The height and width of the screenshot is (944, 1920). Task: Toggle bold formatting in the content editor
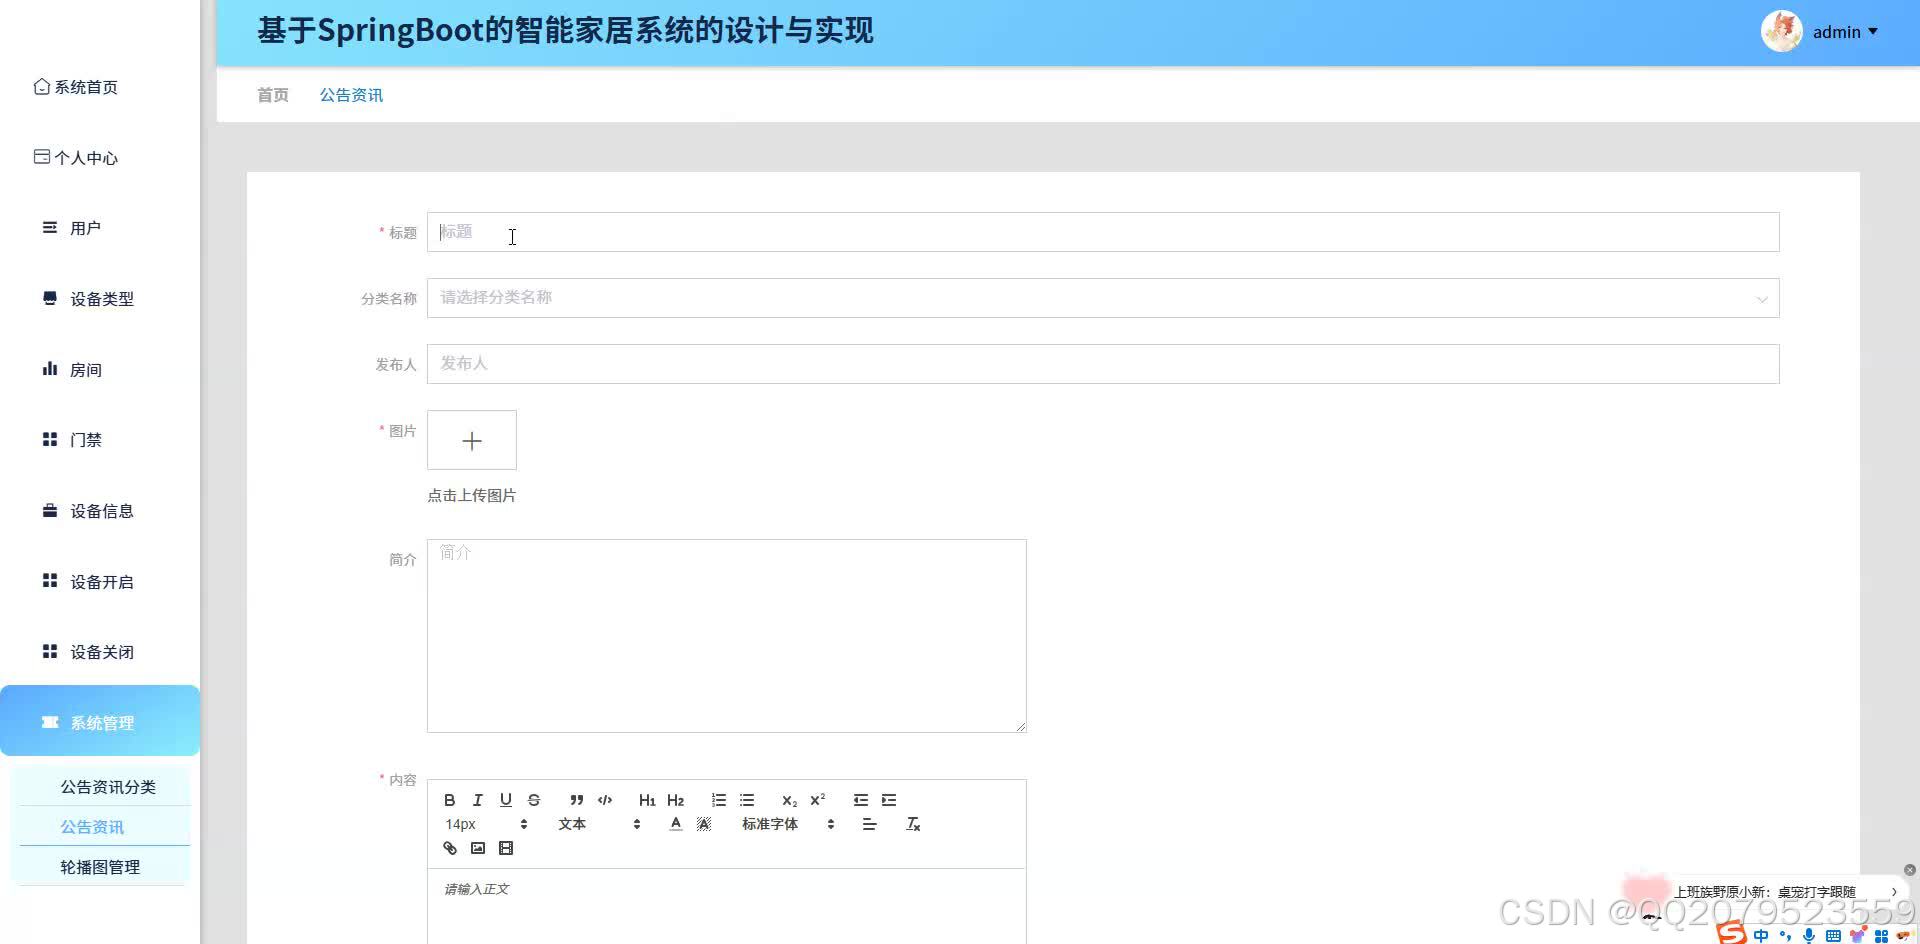(449, 800)
